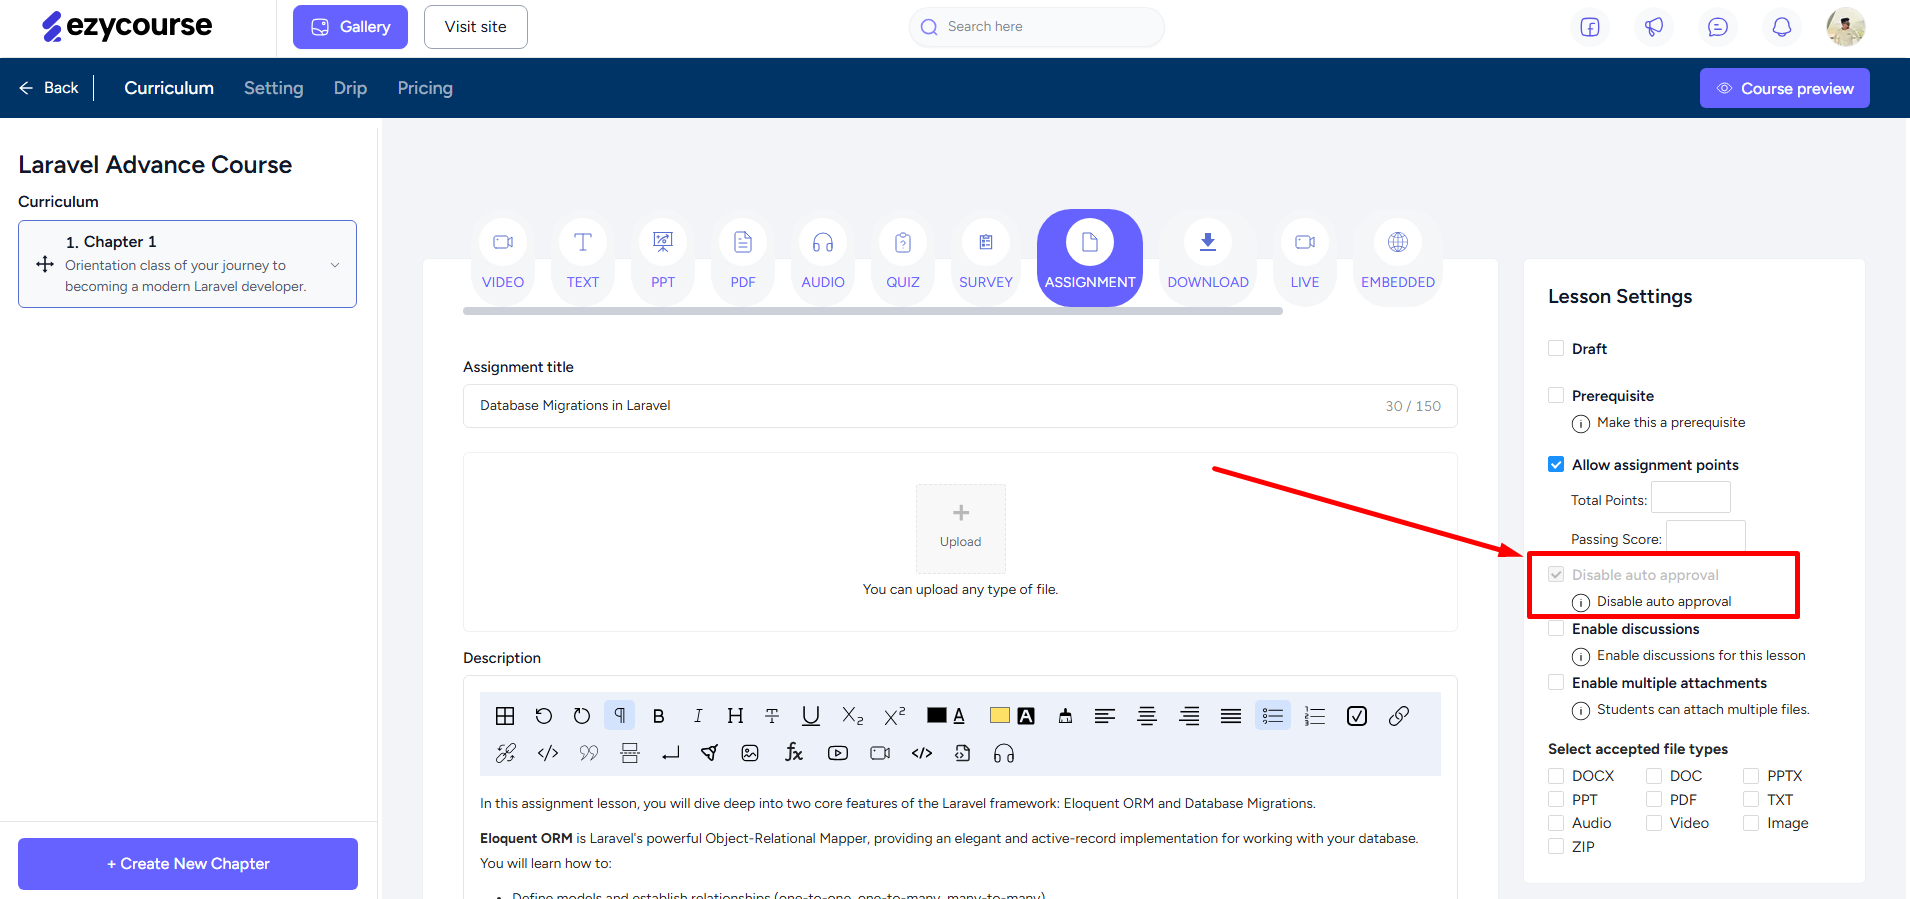Switch to the SURVEY lesson type
Screen dimensions: 1910x899
pyautogui.click(x=986, y=256)
